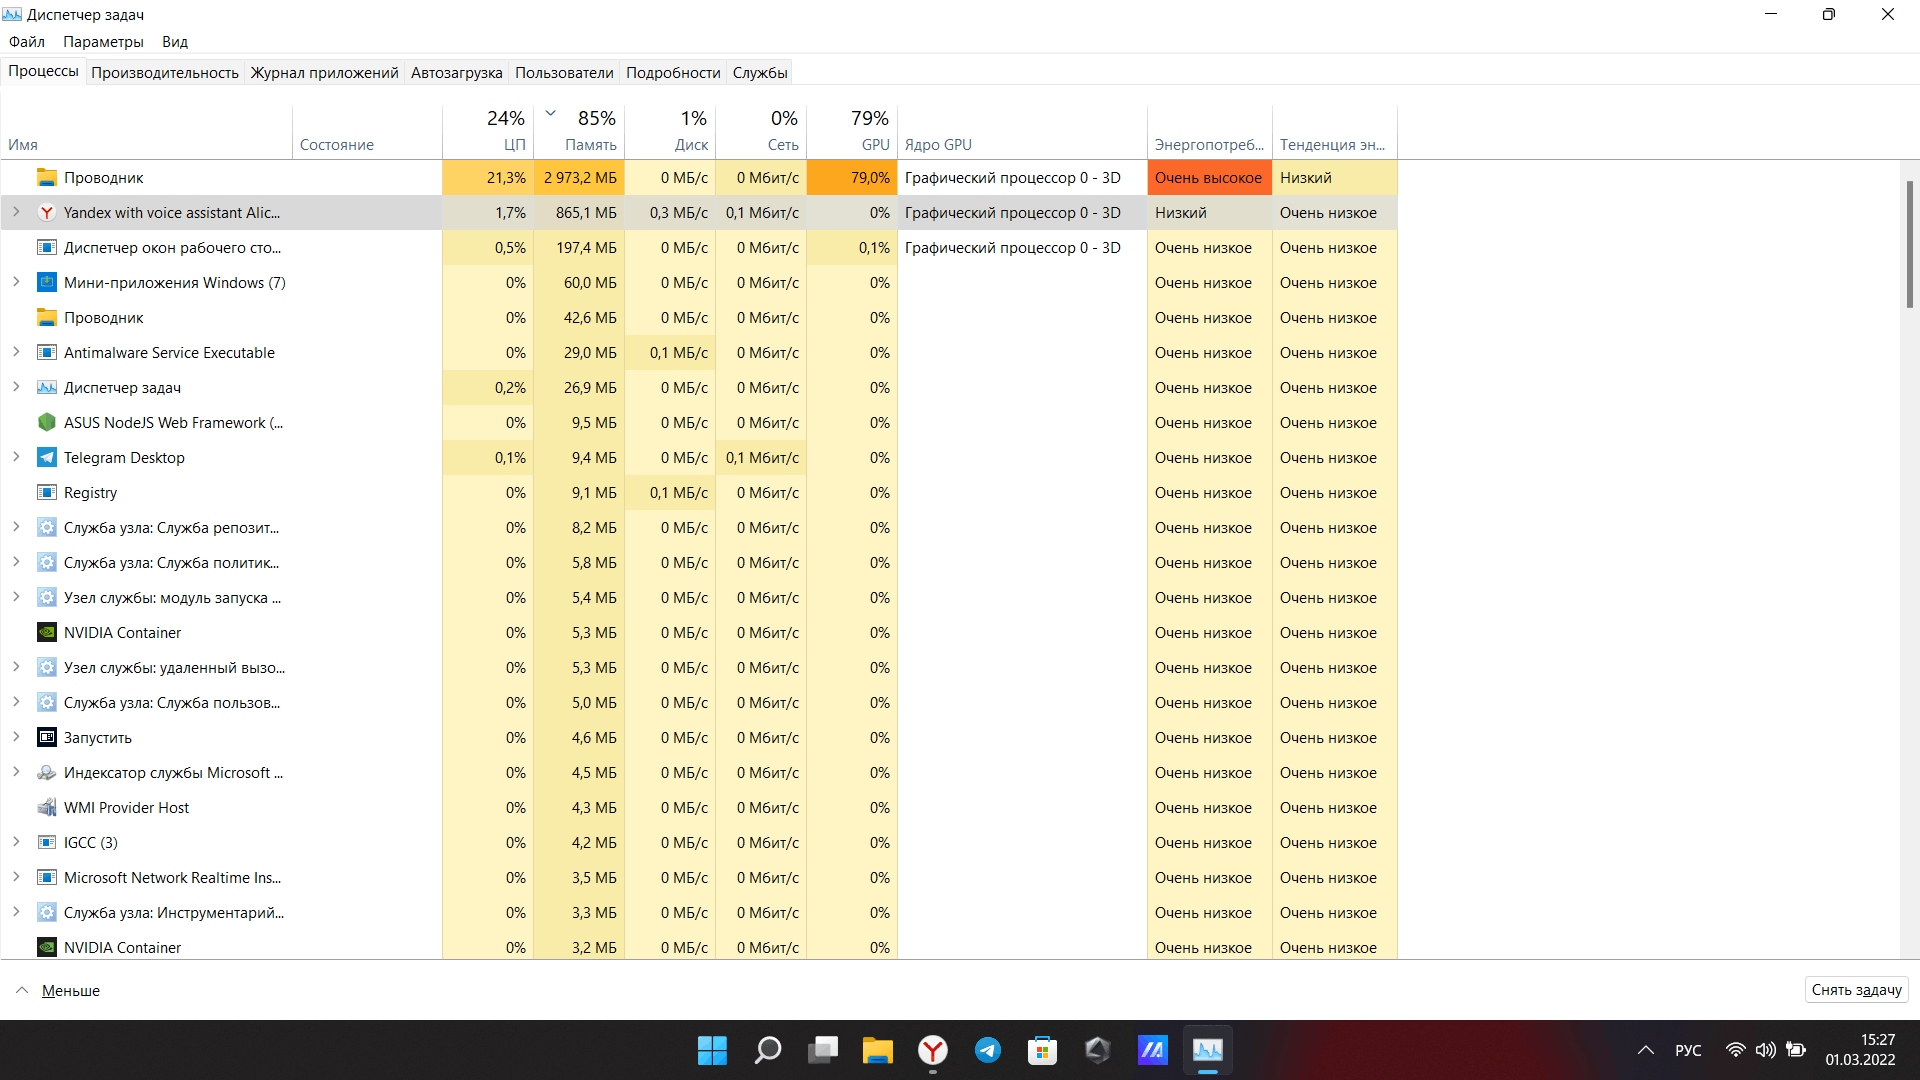Expand the IGCC (3) process group
The image size is (1920, 1080).
click(16, 842)
